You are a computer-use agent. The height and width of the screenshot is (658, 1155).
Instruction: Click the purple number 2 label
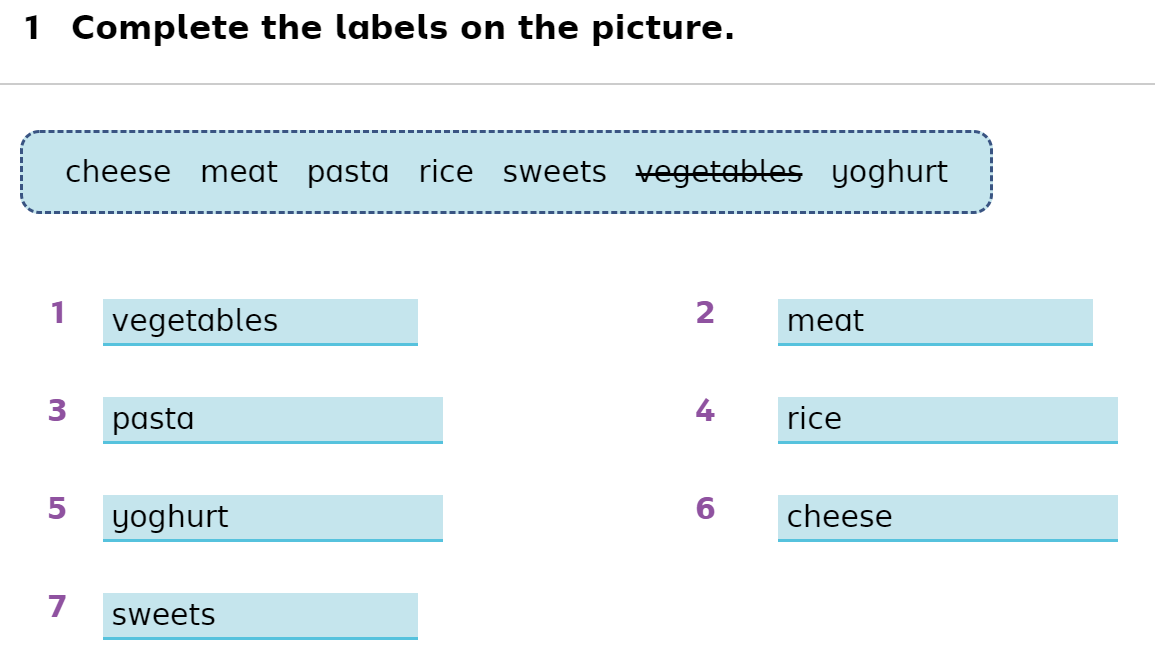pos(705,313)
